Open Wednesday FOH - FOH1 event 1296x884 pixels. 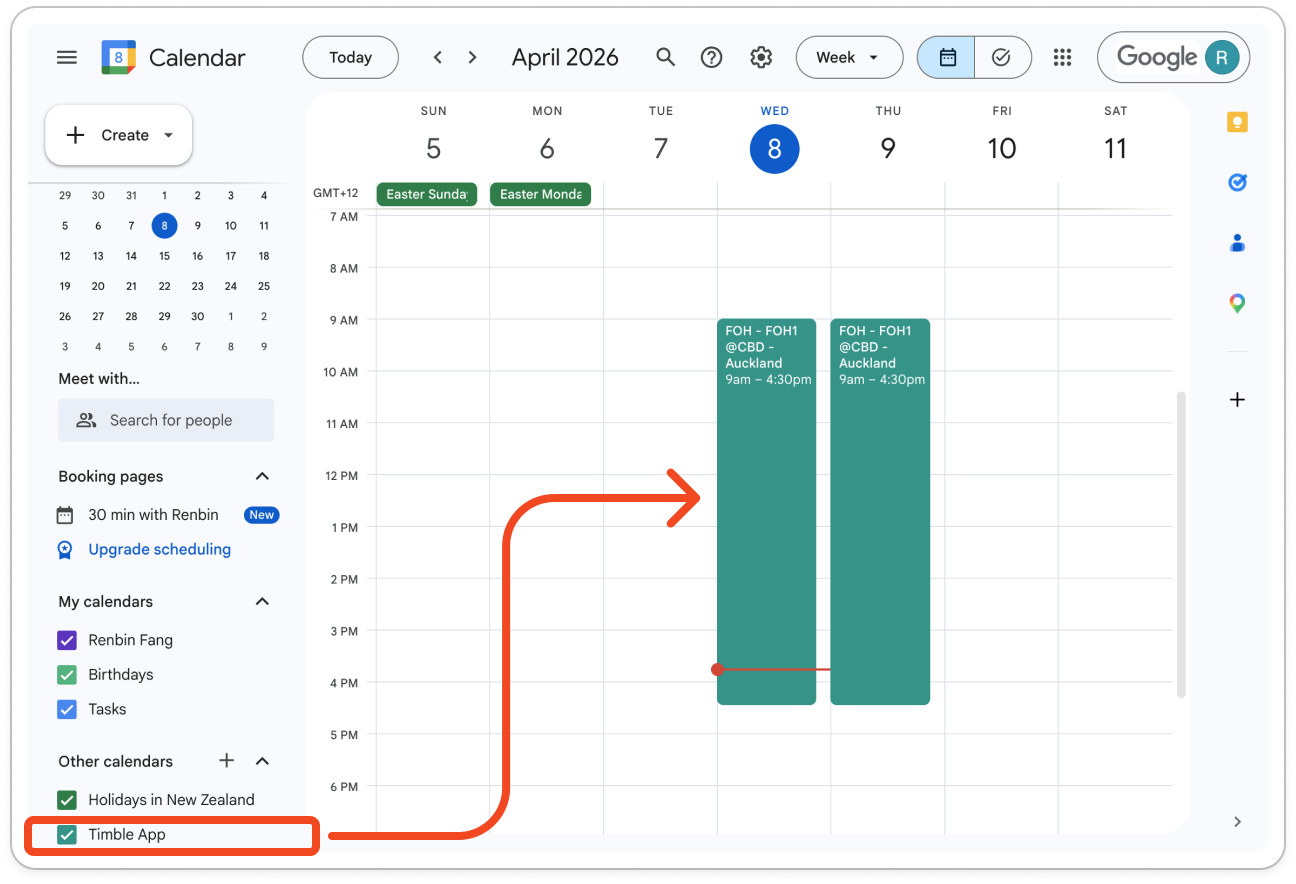[x=766, y=511]
